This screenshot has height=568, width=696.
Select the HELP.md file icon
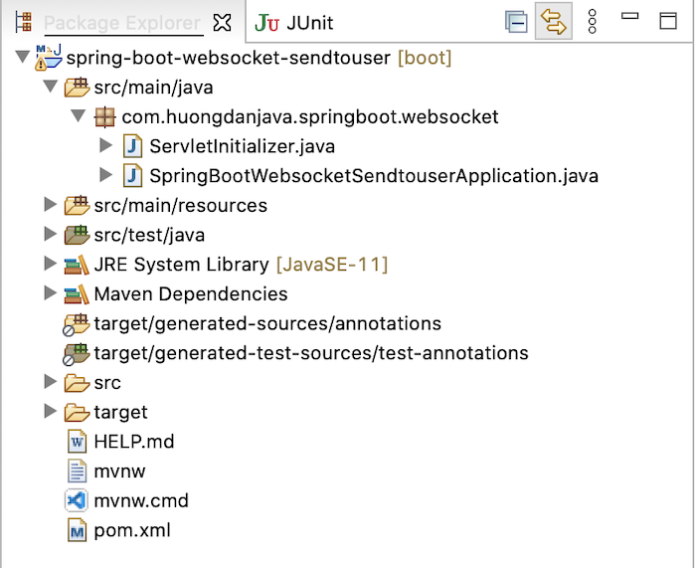click(x=77, y=441)
